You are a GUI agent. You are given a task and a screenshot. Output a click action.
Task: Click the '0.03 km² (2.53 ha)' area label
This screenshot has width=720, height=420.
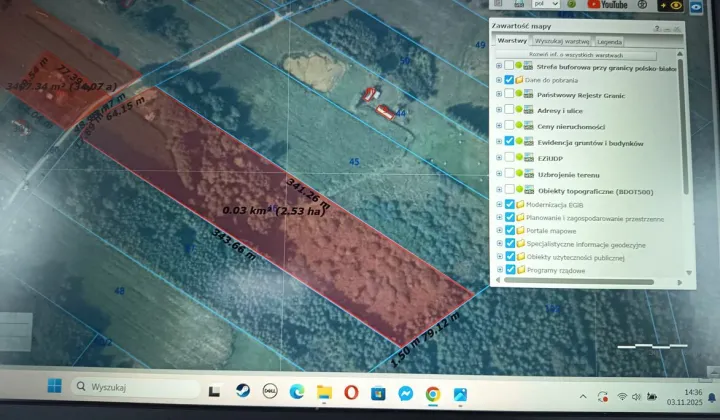(274, 211)
